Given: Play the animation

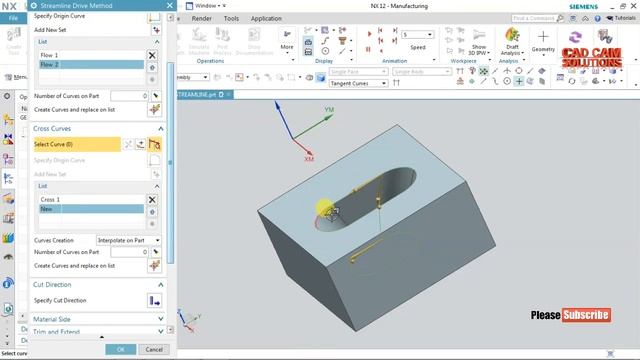Looking at the screenshot, I should (x=369, y=34).
